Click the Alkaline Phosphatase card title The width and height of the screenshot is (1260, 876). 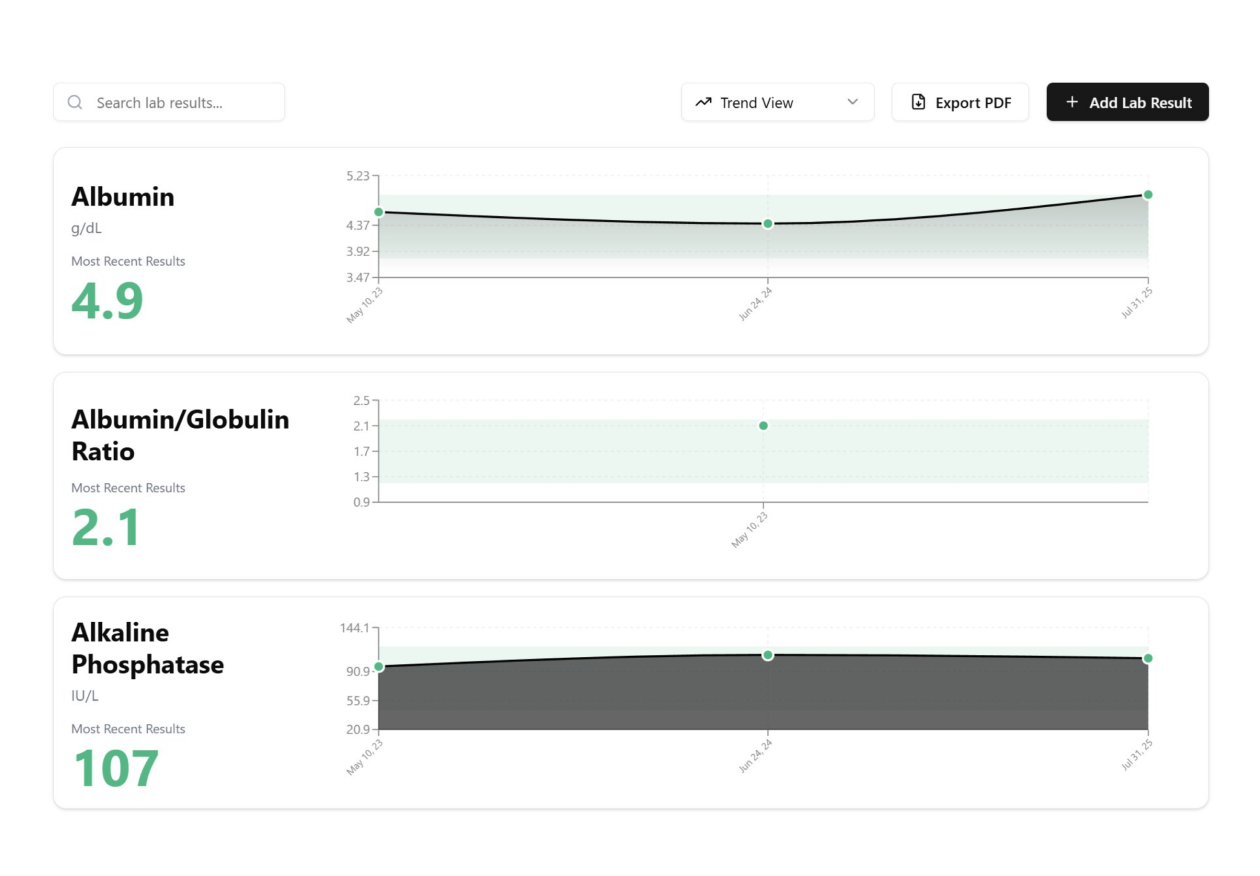click(147, 648)
